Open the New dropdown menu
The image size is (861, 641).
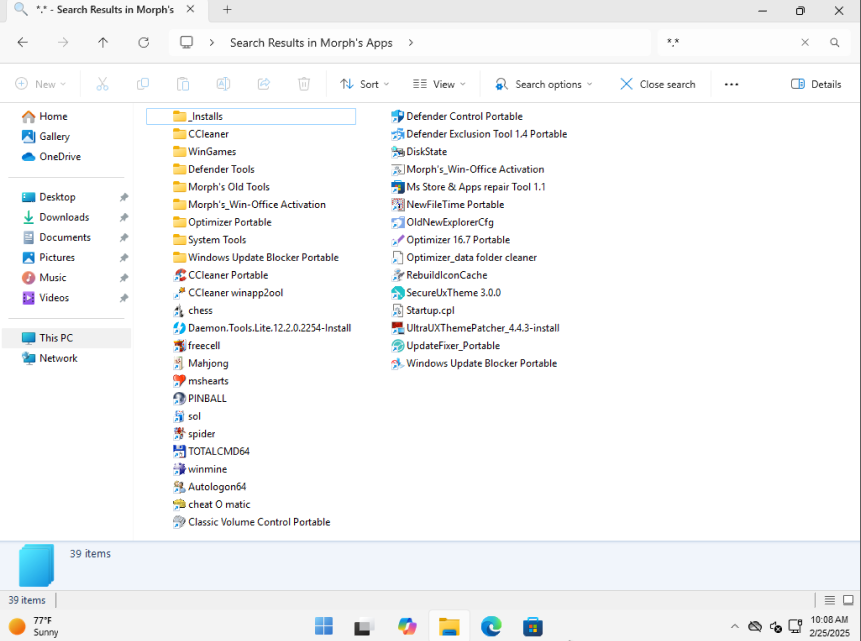(41, 84)
